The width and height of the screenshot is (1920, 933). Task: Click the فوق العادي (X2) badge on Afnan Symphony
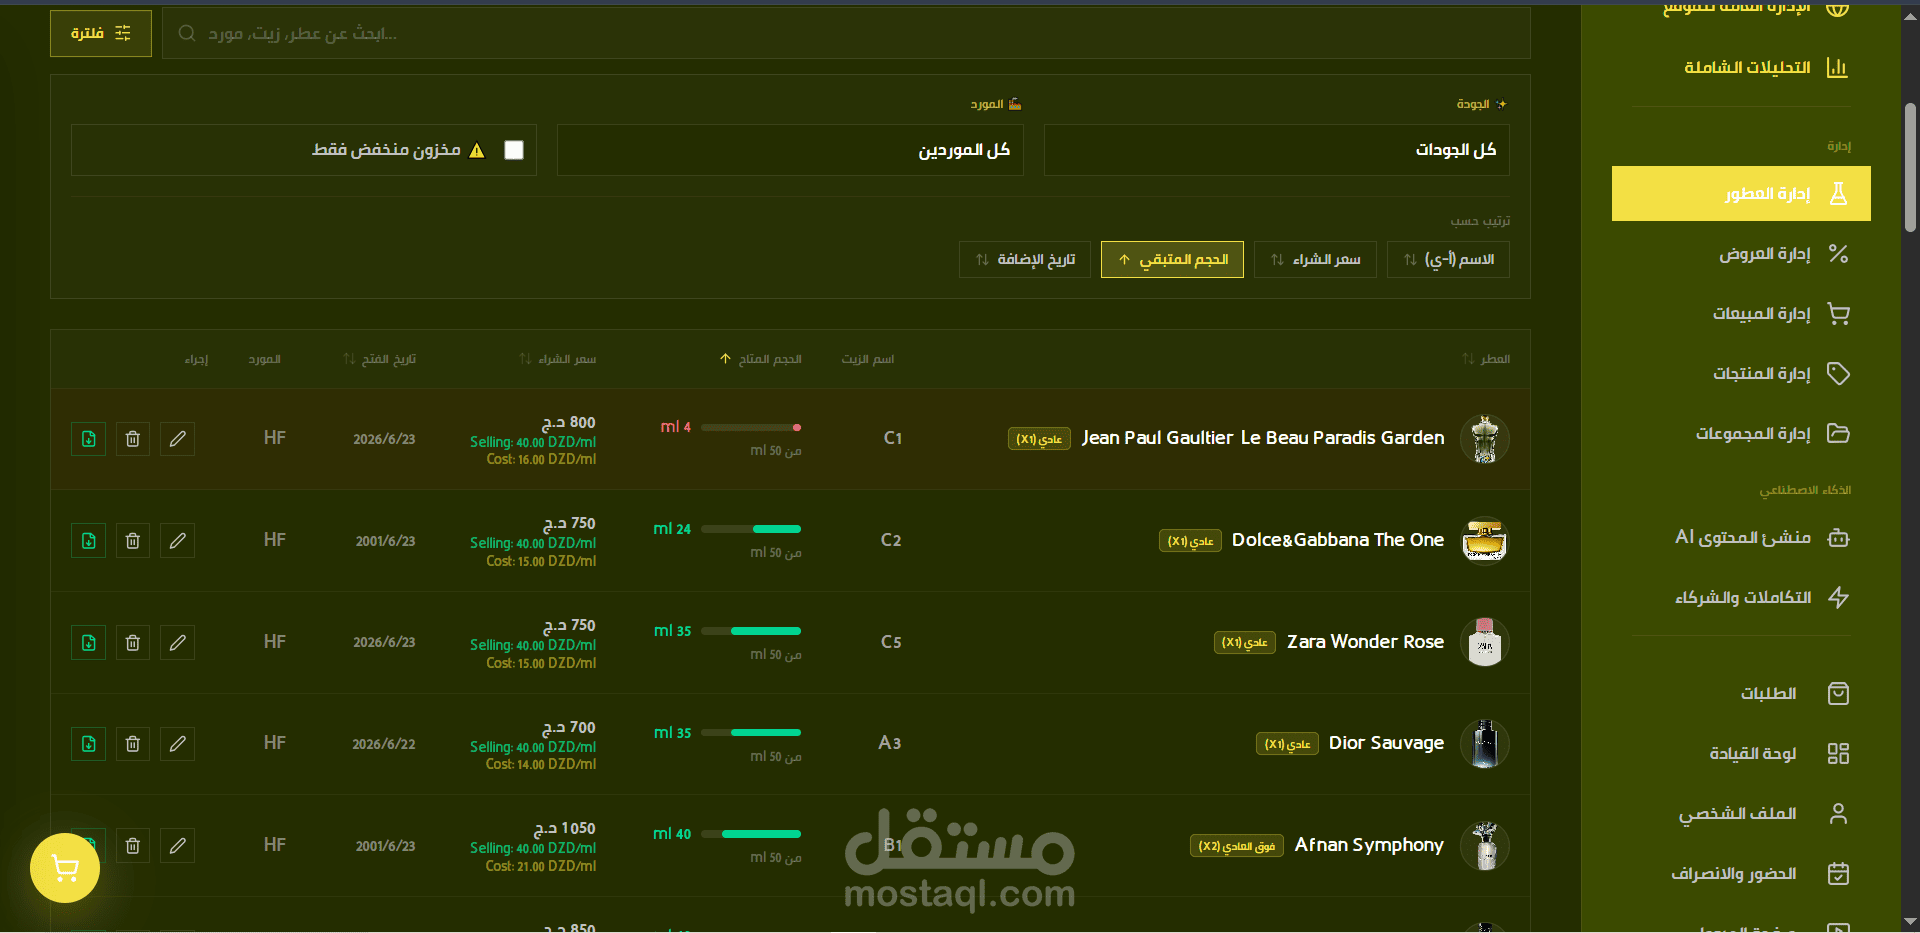click(1237, 846)
